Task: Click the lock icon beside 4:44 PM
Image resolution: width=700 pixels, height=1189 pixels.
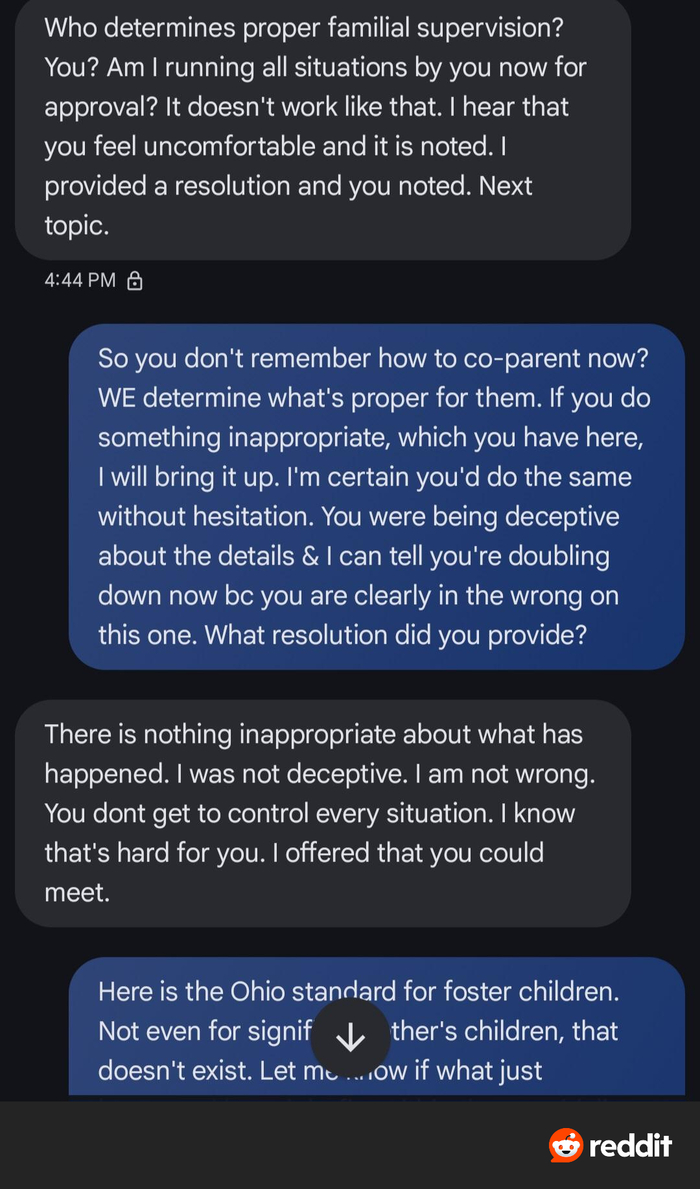Action: click(136, 281)
